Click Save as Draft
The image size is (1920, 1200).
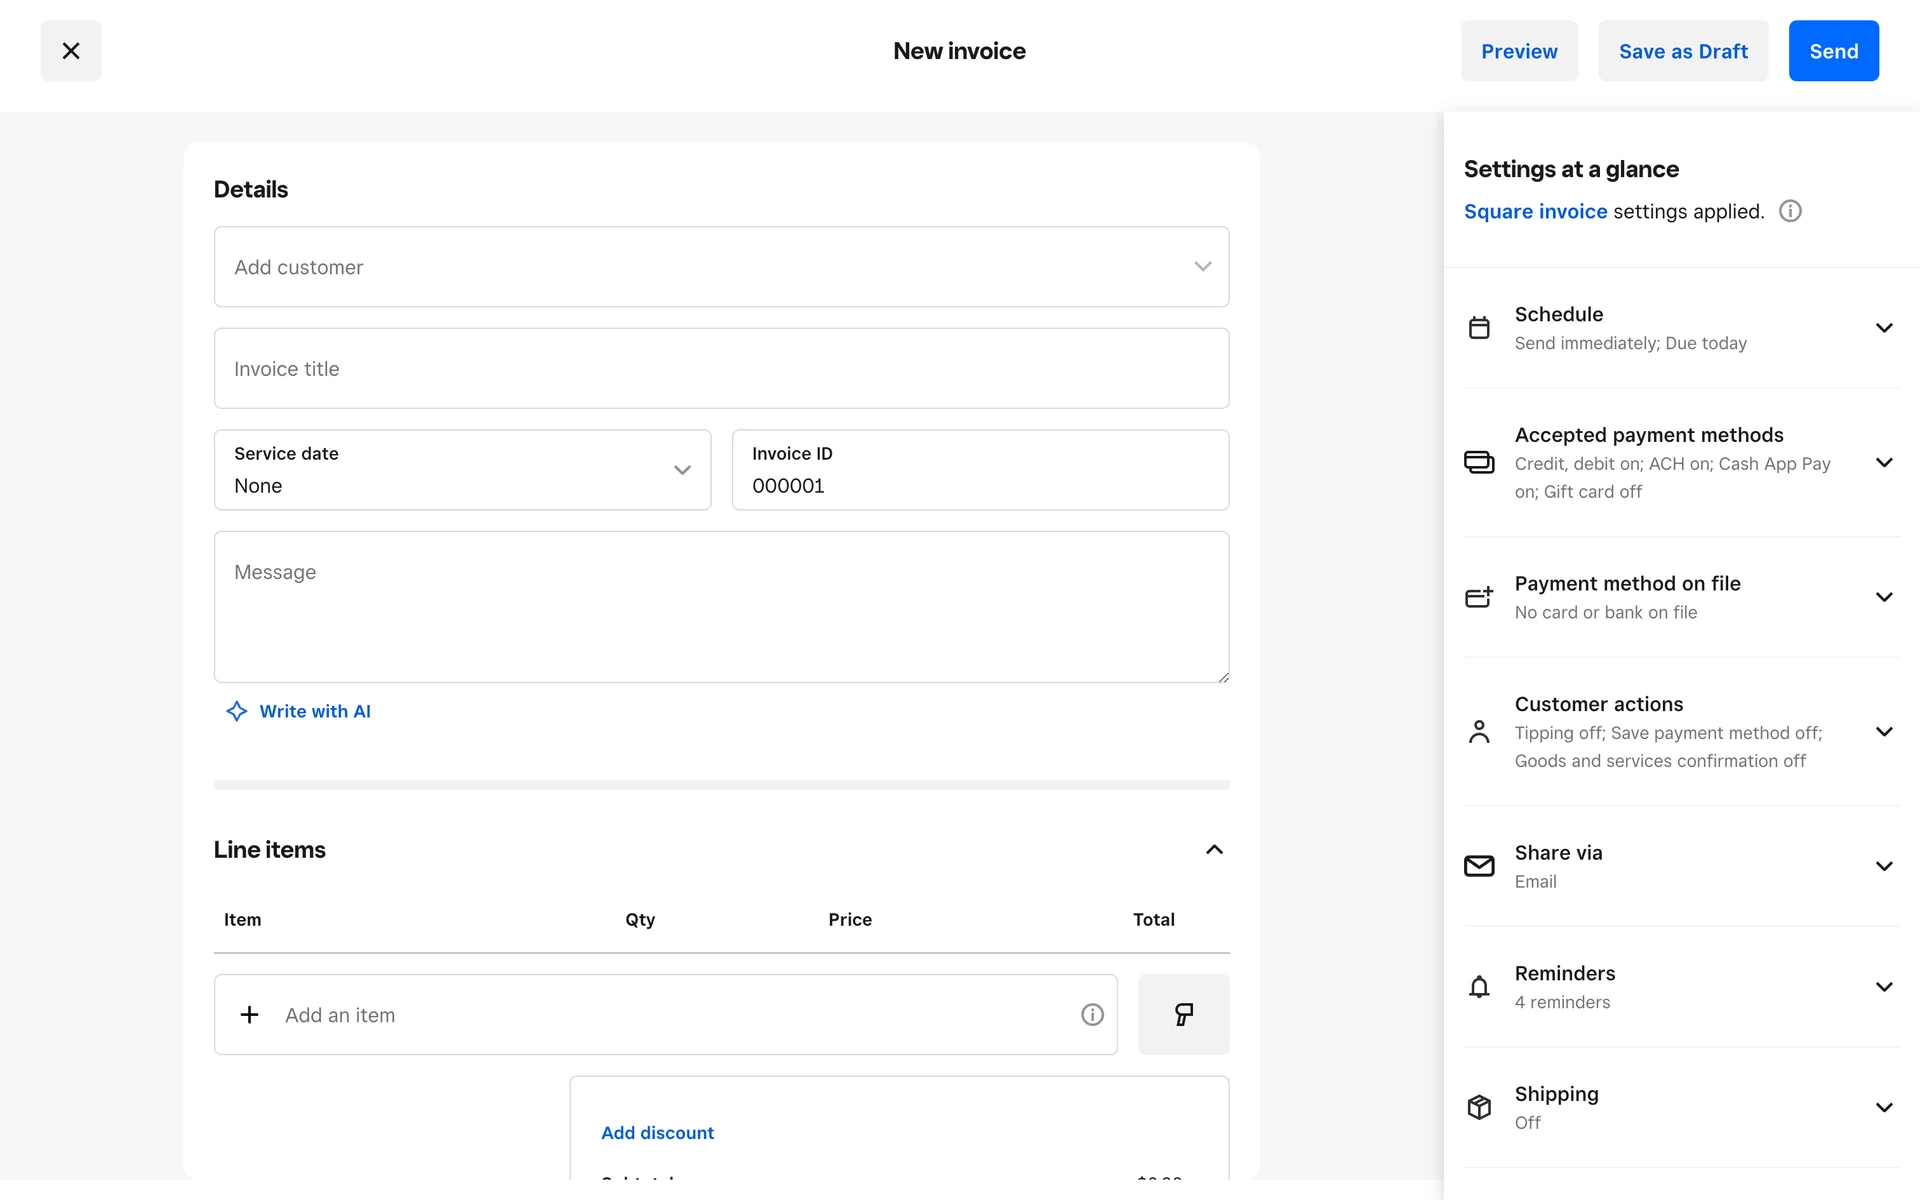coord(1683,51)
